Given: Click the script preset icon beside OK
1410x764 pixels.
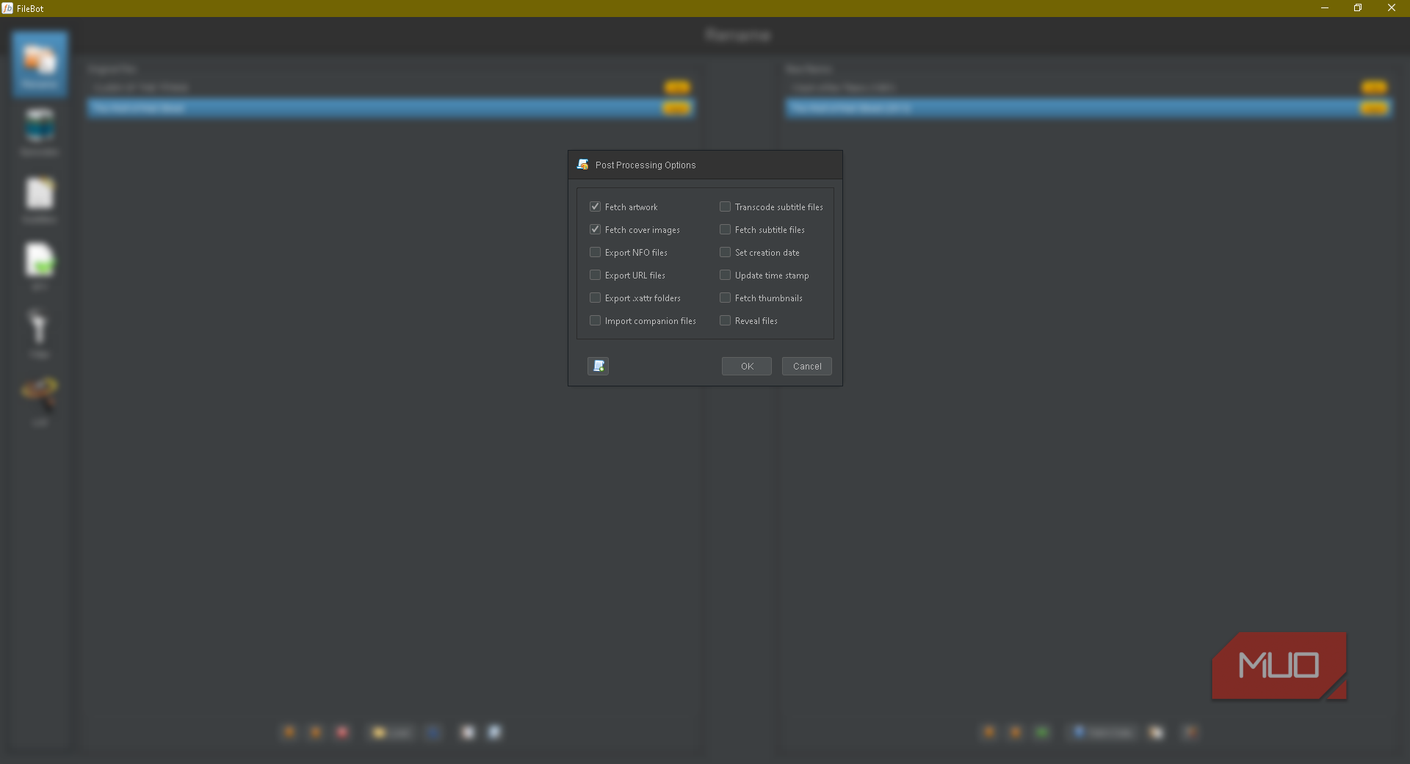Looking at the screenshot, I should point(598,366).
